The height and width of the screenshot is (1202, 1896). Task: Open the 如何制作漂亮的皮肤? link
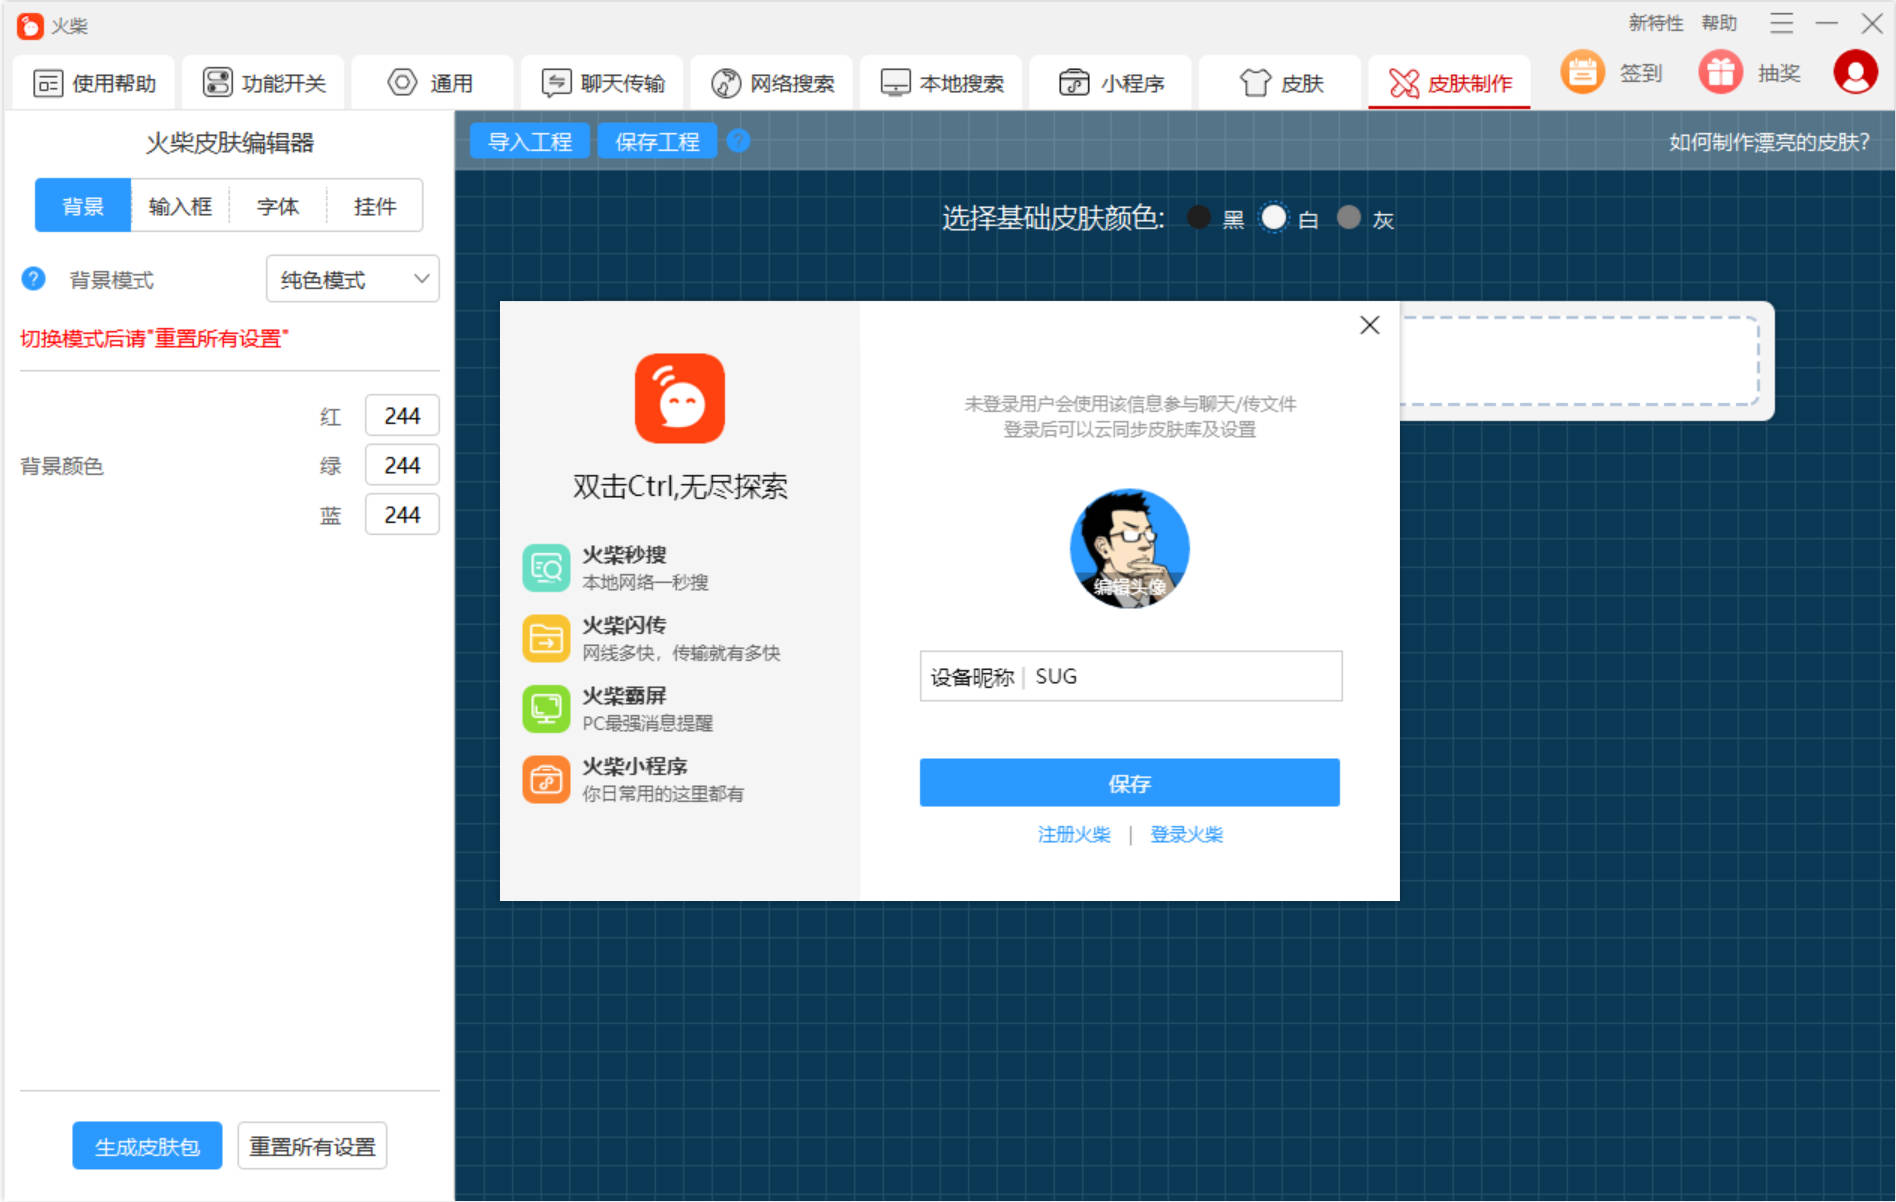pos(1769,142)
